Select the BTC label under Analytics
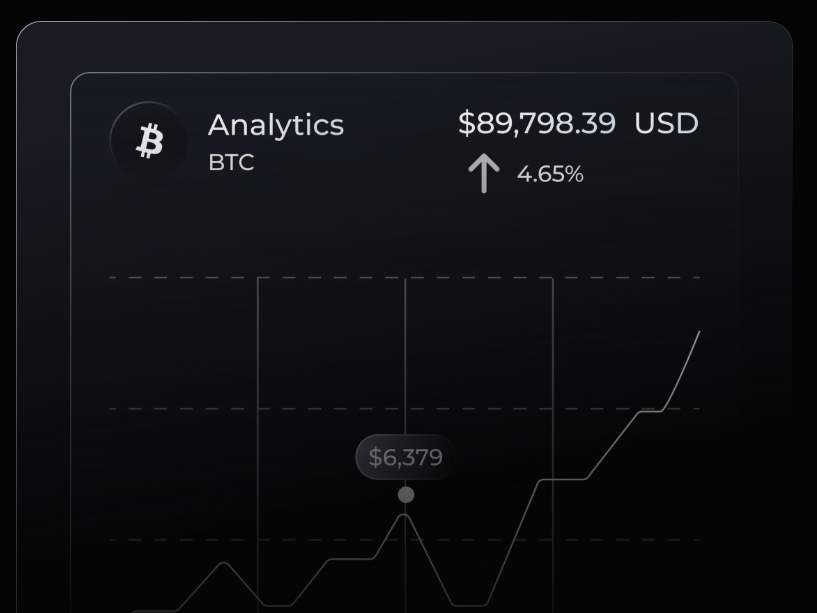This screenshot has width=817, height=613. point(230,162)
